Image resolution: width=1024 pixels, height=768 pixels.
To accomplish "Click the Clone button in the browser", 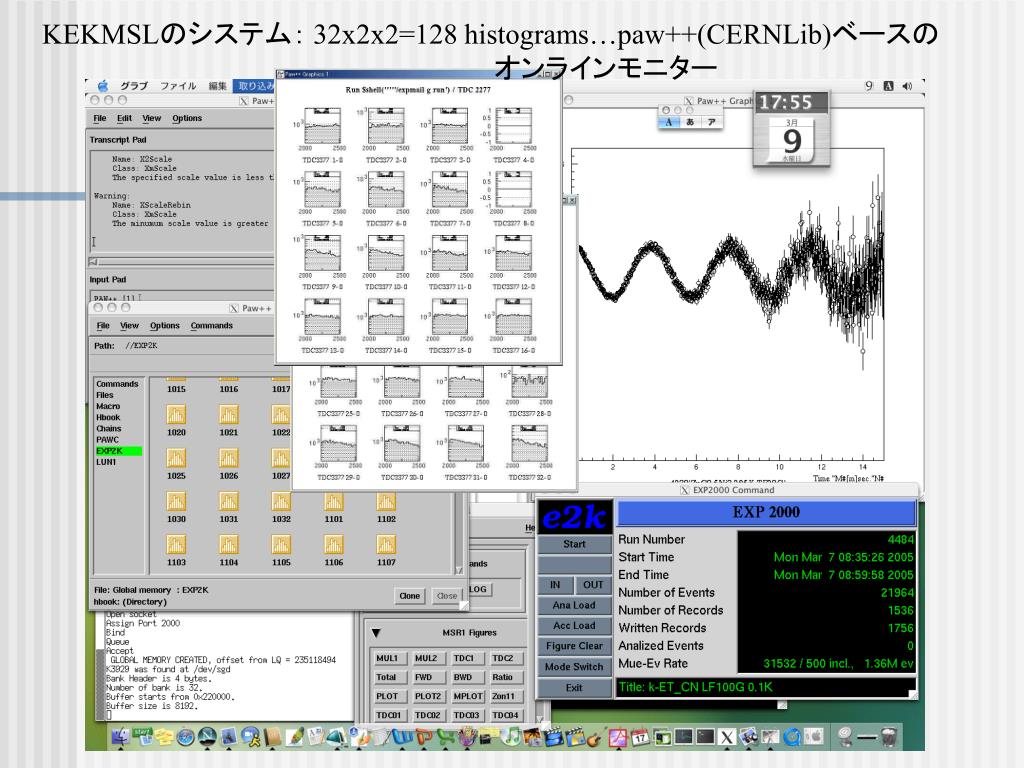I will pos(409,596).
